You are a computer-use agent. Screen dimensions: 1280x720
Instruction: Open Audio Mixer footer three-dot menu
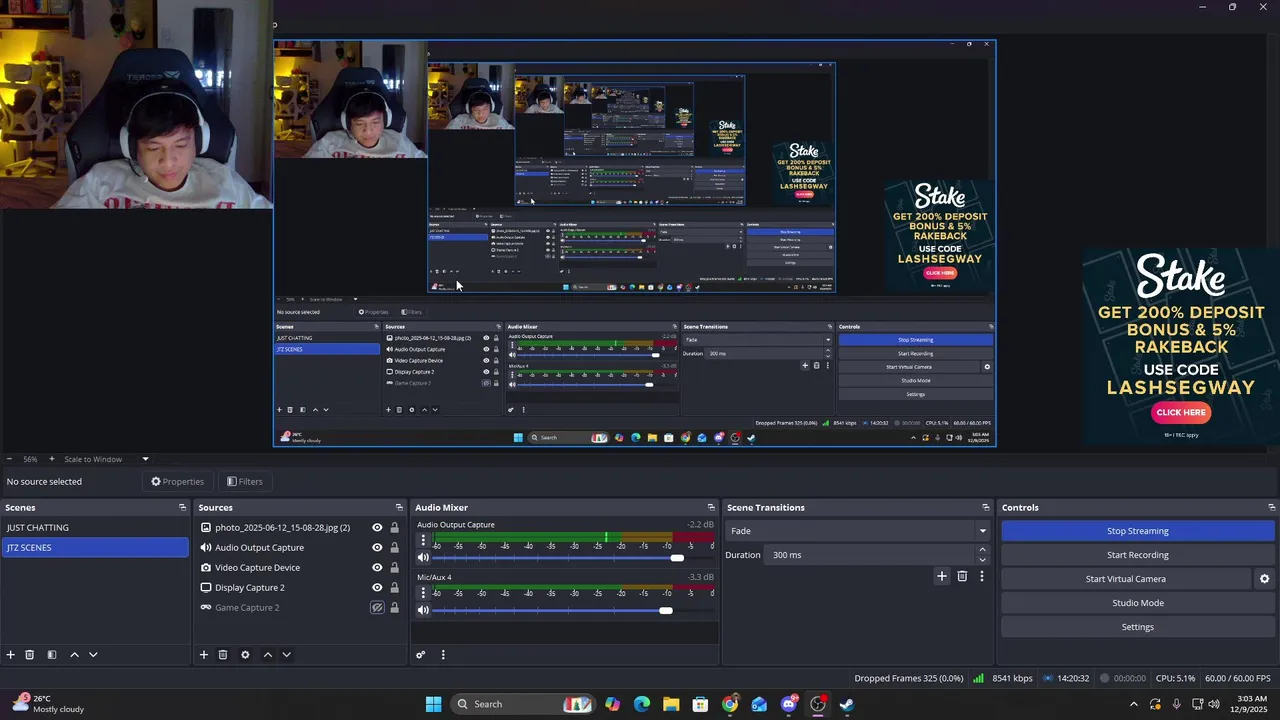point(443,655)
